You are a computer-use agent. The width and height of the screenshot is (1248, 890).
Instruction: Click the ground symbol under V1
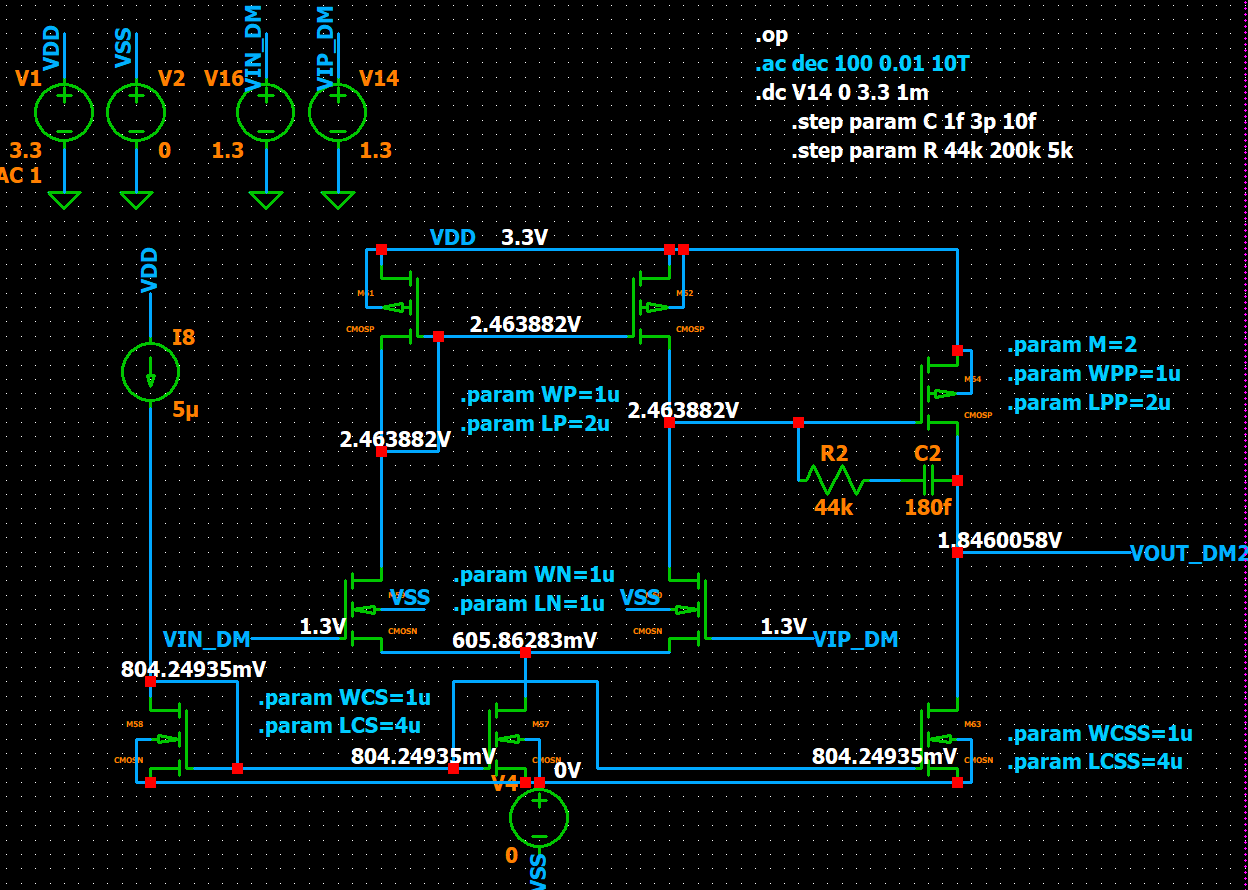click(x=64, y=199)
